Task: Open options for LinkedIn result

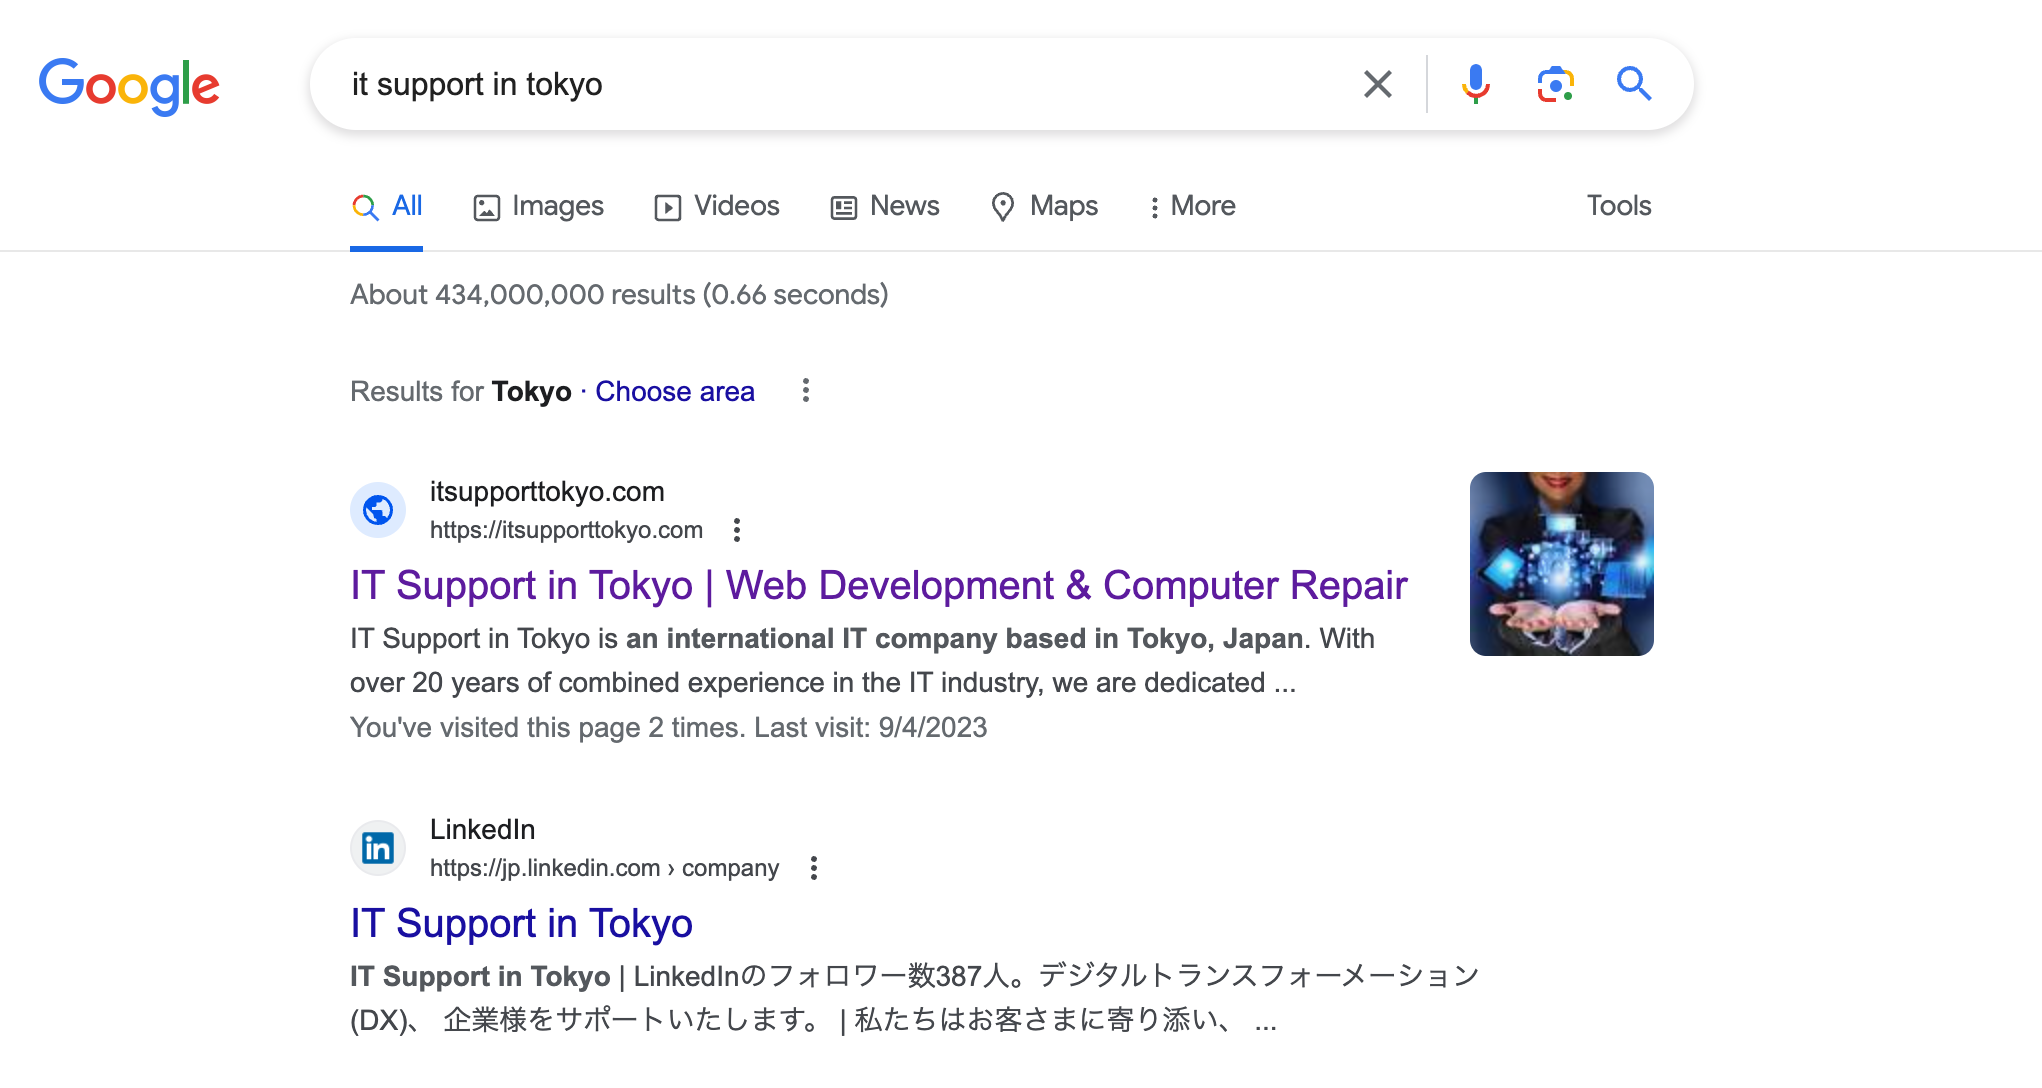Action: tap(814, 868)
